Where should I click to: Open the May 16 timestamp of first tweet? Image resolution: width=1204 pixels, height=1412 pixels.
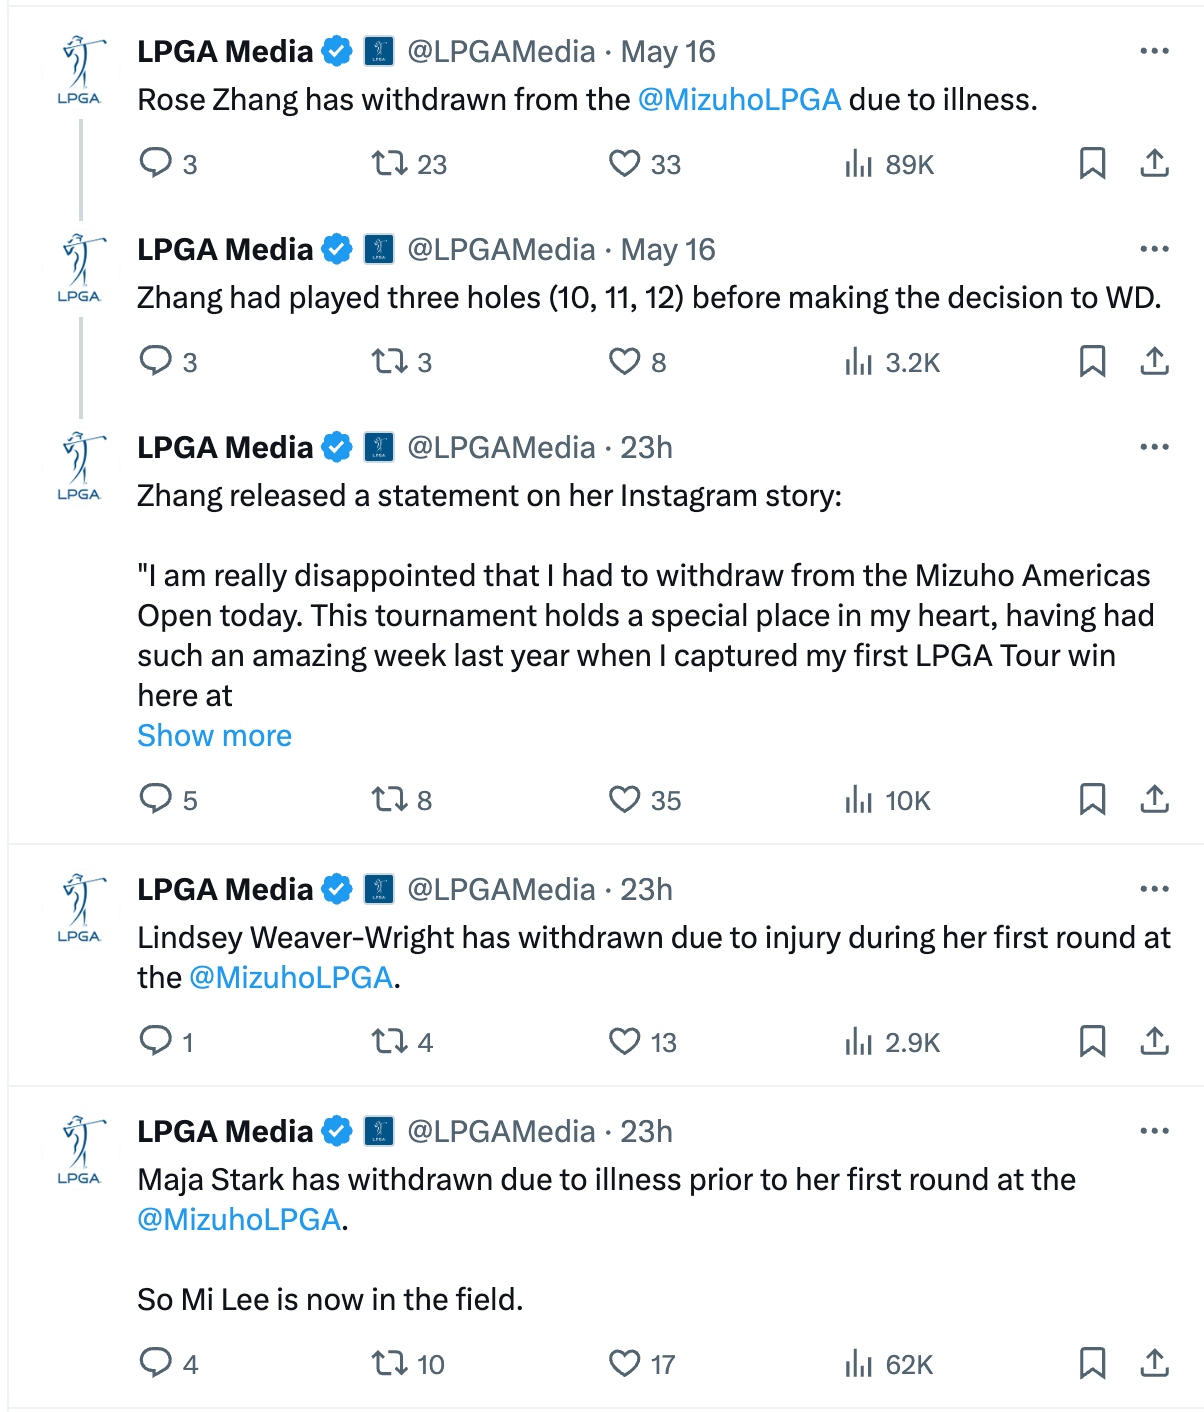pos(668,52)
